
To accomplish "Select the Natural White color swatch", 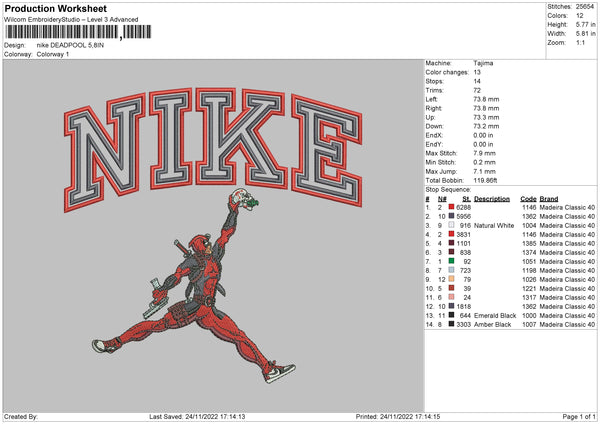I will tap(452, 225).
